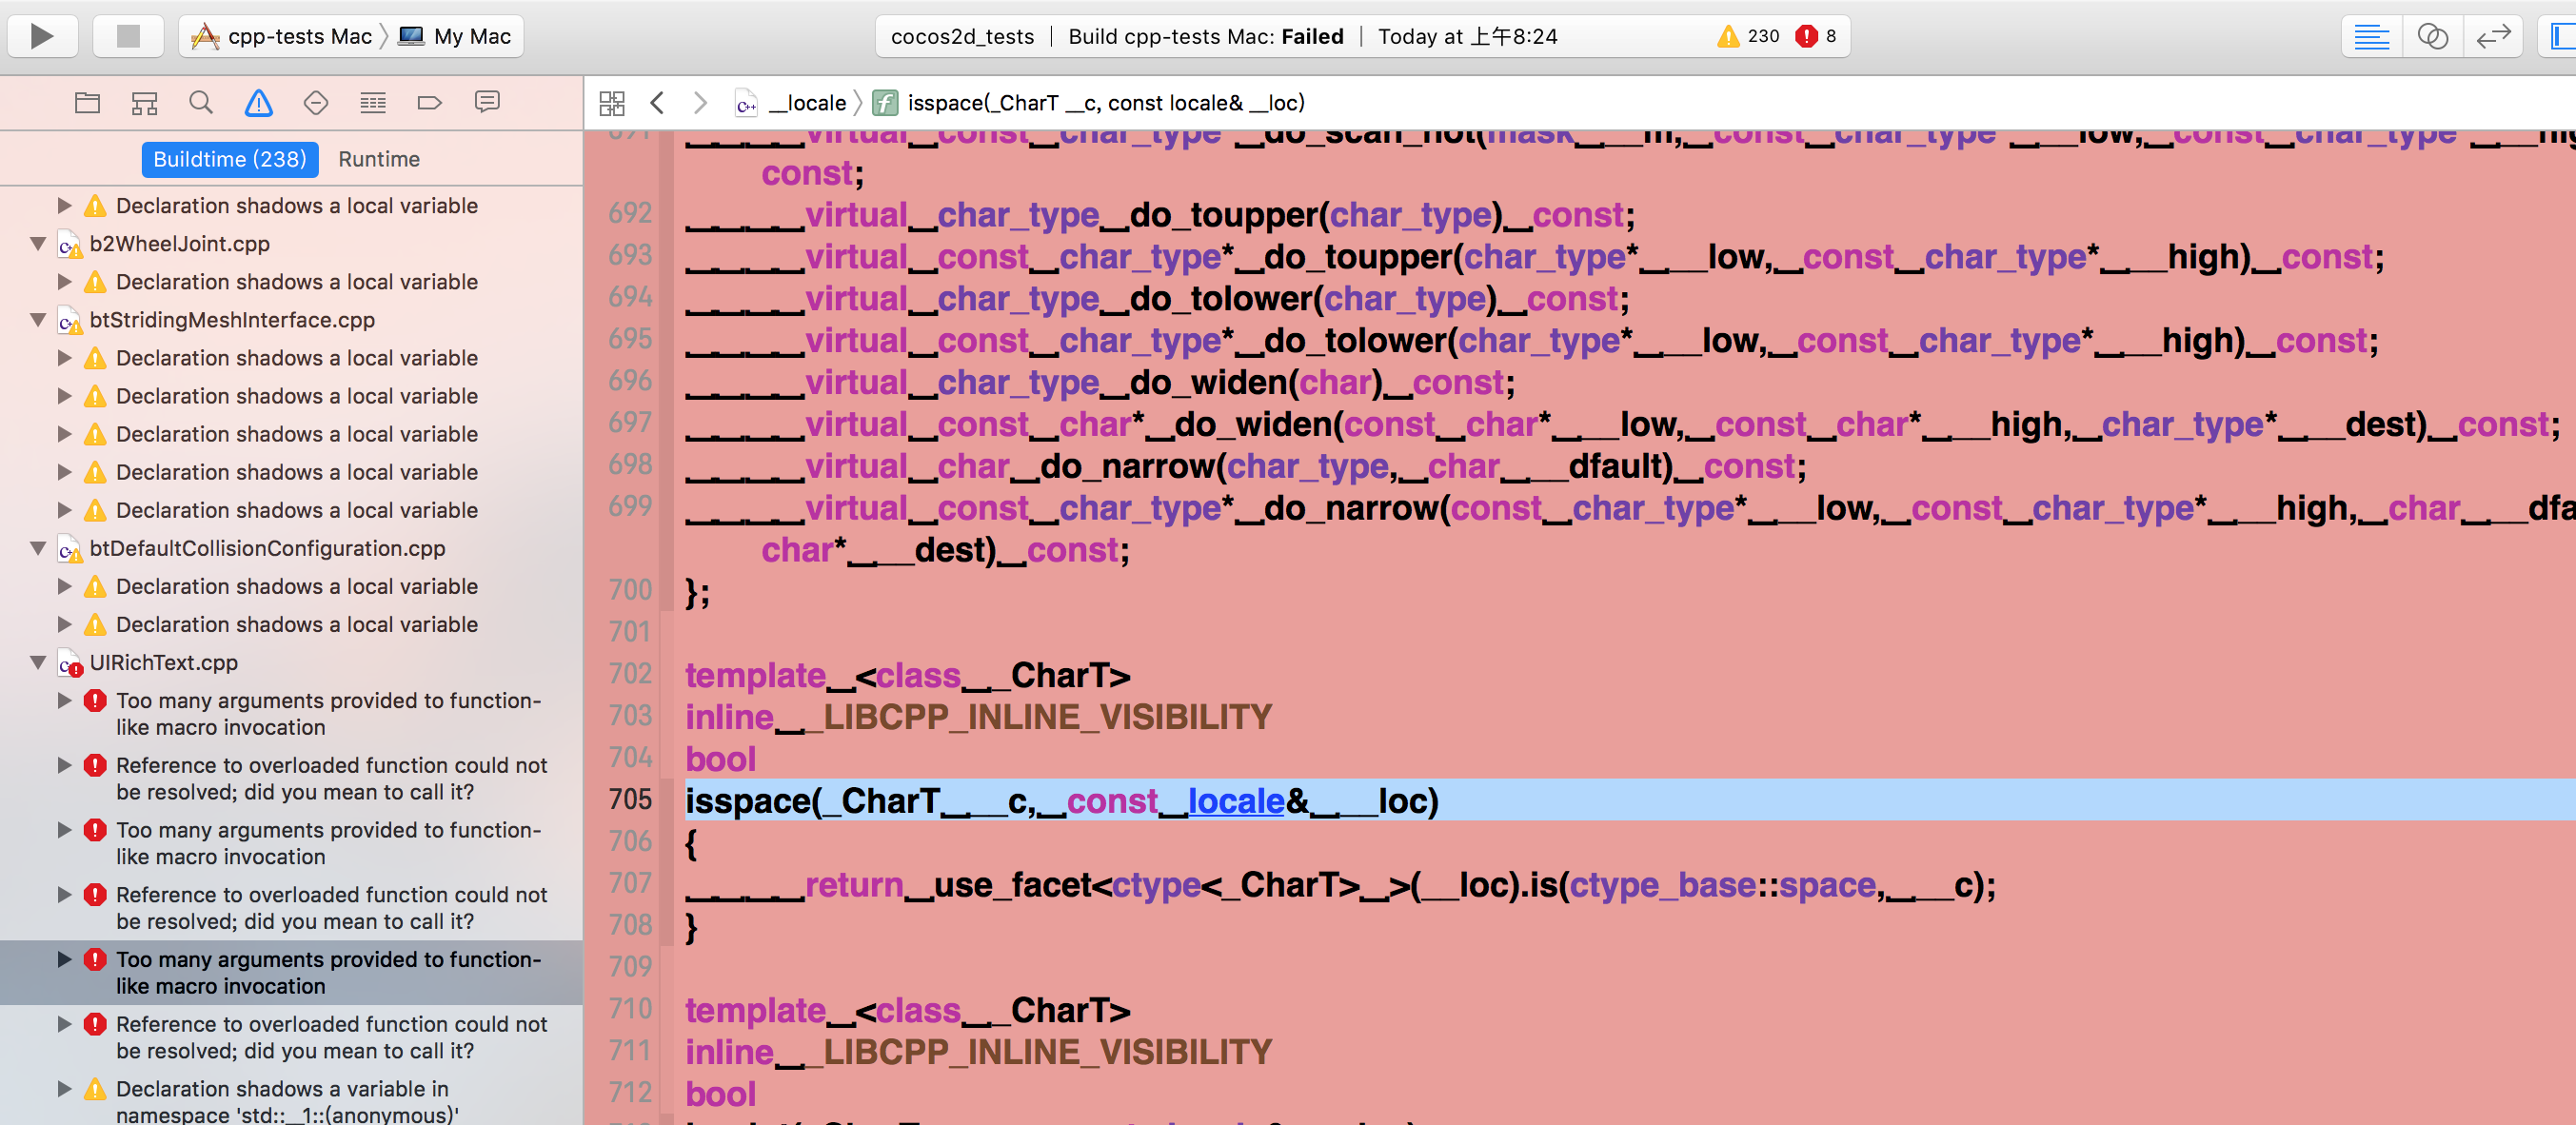Click the locale link on line 705
Screen dimensions: 2576x1125
1235,801
